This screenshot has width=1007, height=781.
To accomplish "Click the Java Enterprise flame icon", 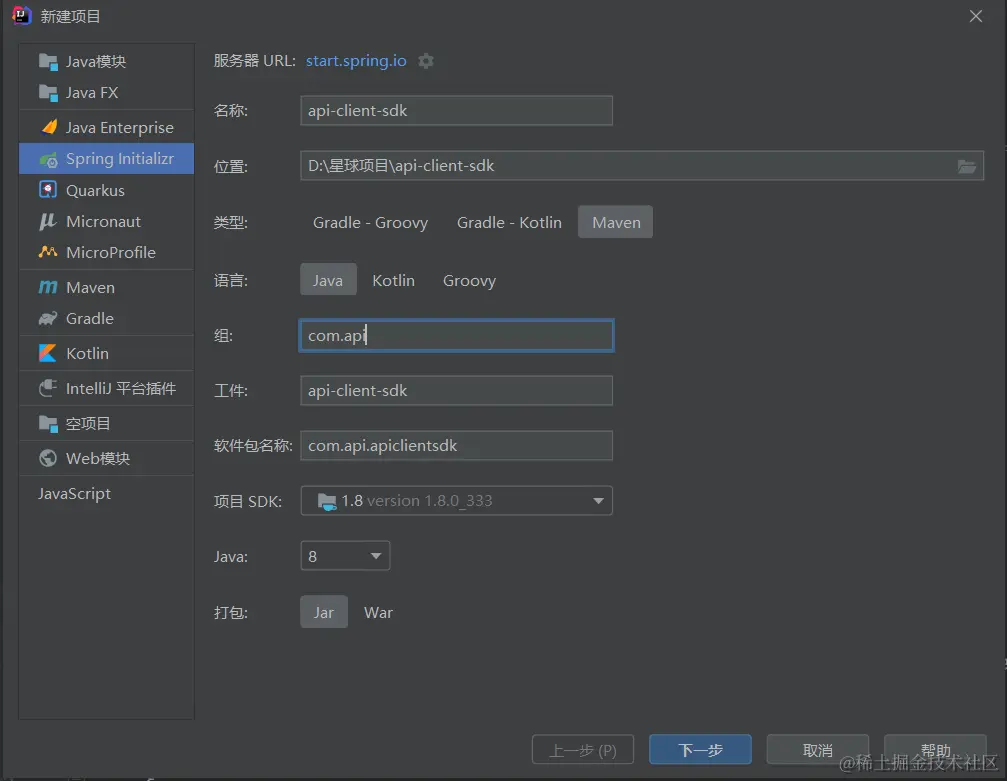I will coord(49,127).
